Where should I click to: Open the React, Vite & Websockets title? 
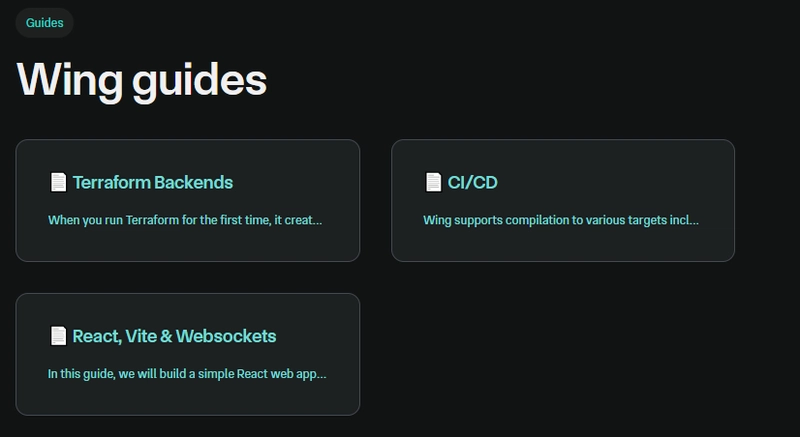174,337
